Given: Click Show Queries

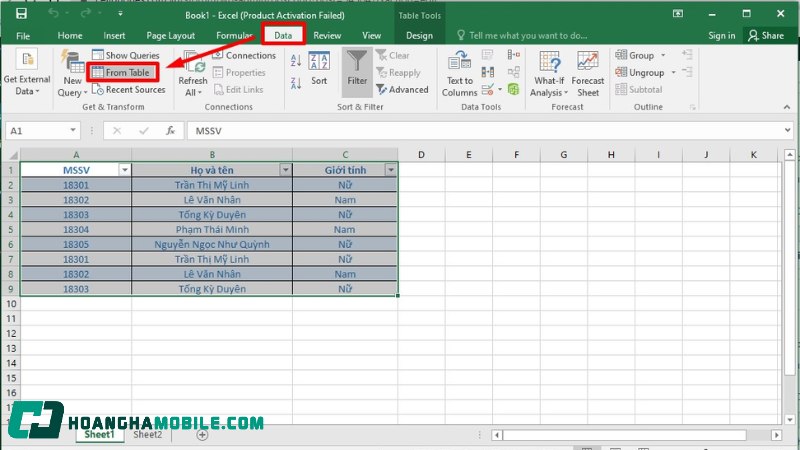Looking at the screenshot, I should click(126, 55).
